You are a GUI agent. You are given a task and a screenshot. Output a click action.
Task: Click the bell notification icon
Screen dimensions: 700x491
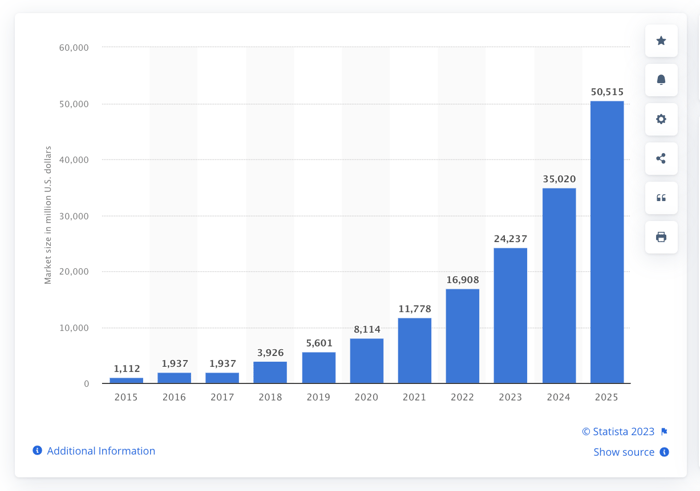tap(661, 80)
